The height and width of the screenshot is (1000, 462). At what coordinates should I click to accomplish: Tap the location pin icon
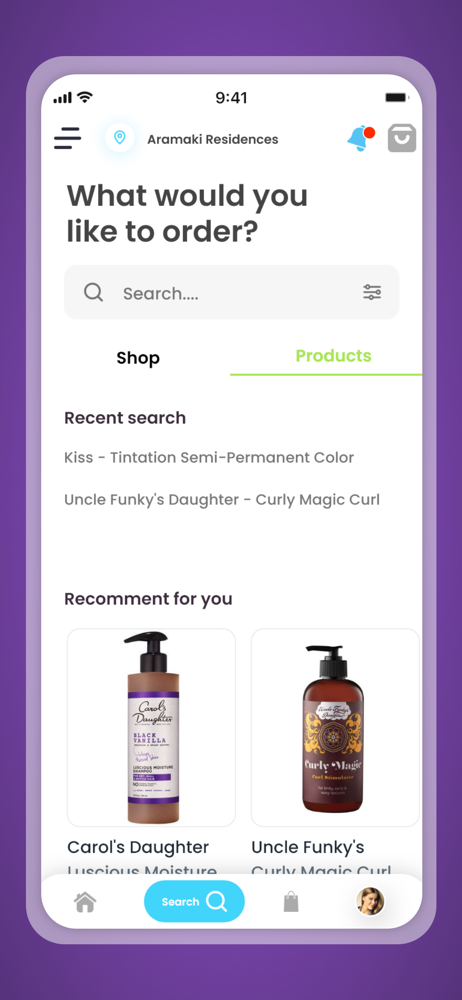coord(119,138)
